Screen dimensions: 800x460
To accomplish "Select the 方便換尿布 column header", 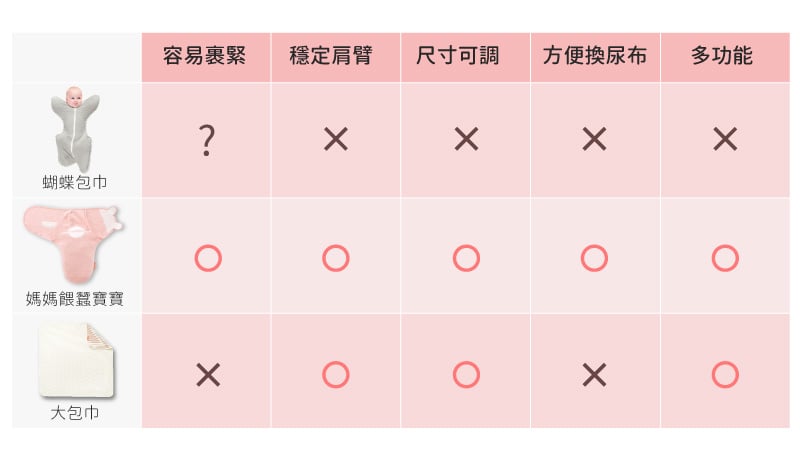I will coord(594,56).
